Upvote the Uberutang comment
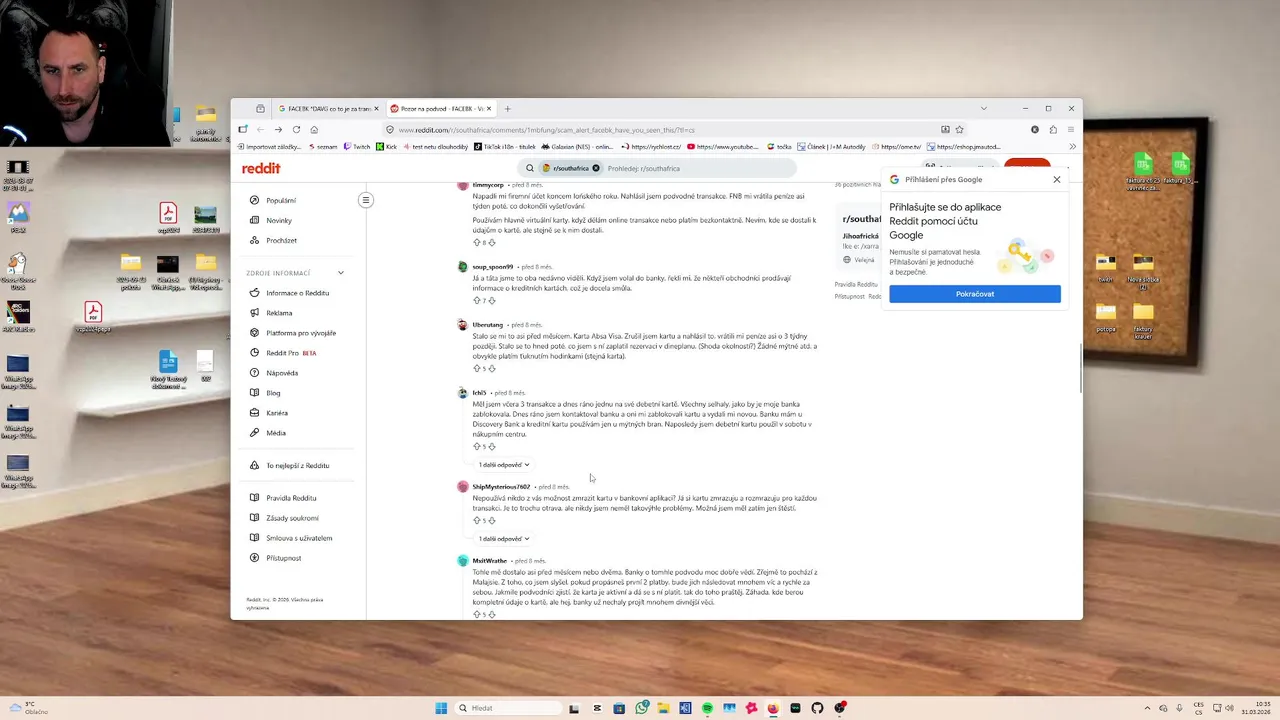The image size is (1280, 720). [477, 368]
